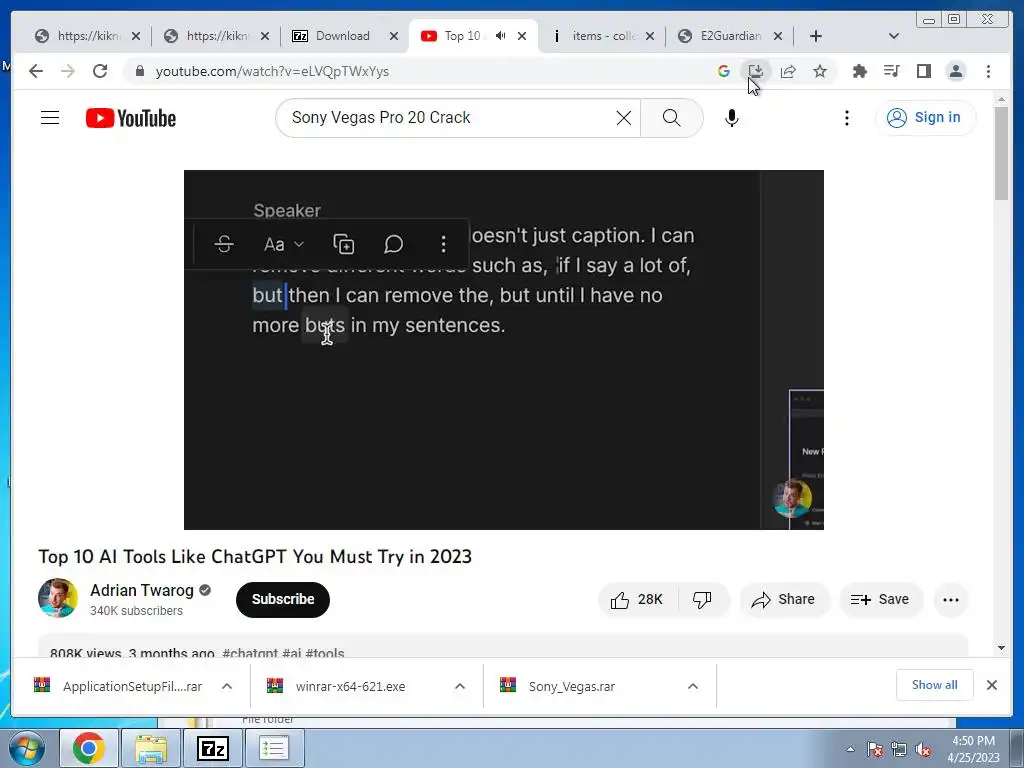This screenshot has width=1024, height=768.
Task: Click the magnifier search button
Action: (672, 118)
